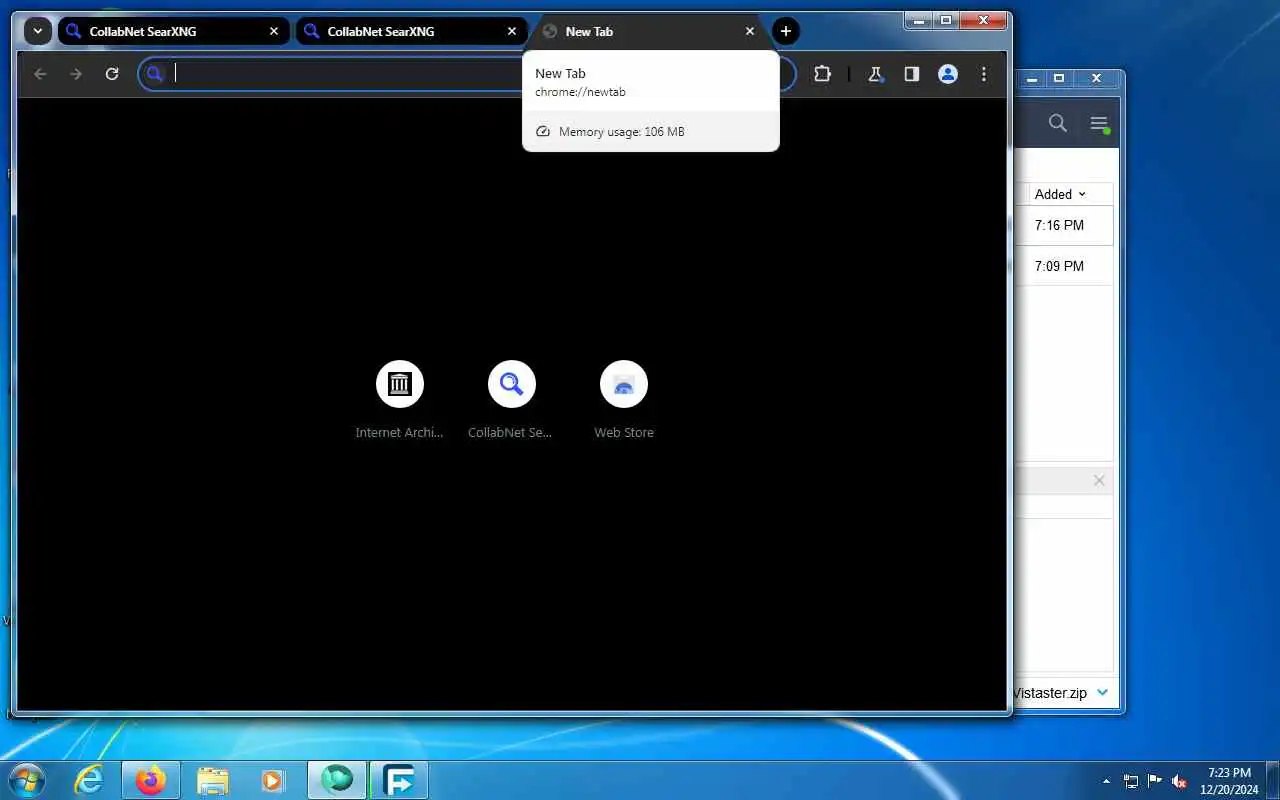1280x800 pixels.
Task: Open the clock showing 7:23 PM
Action: tap(1229, 781)
